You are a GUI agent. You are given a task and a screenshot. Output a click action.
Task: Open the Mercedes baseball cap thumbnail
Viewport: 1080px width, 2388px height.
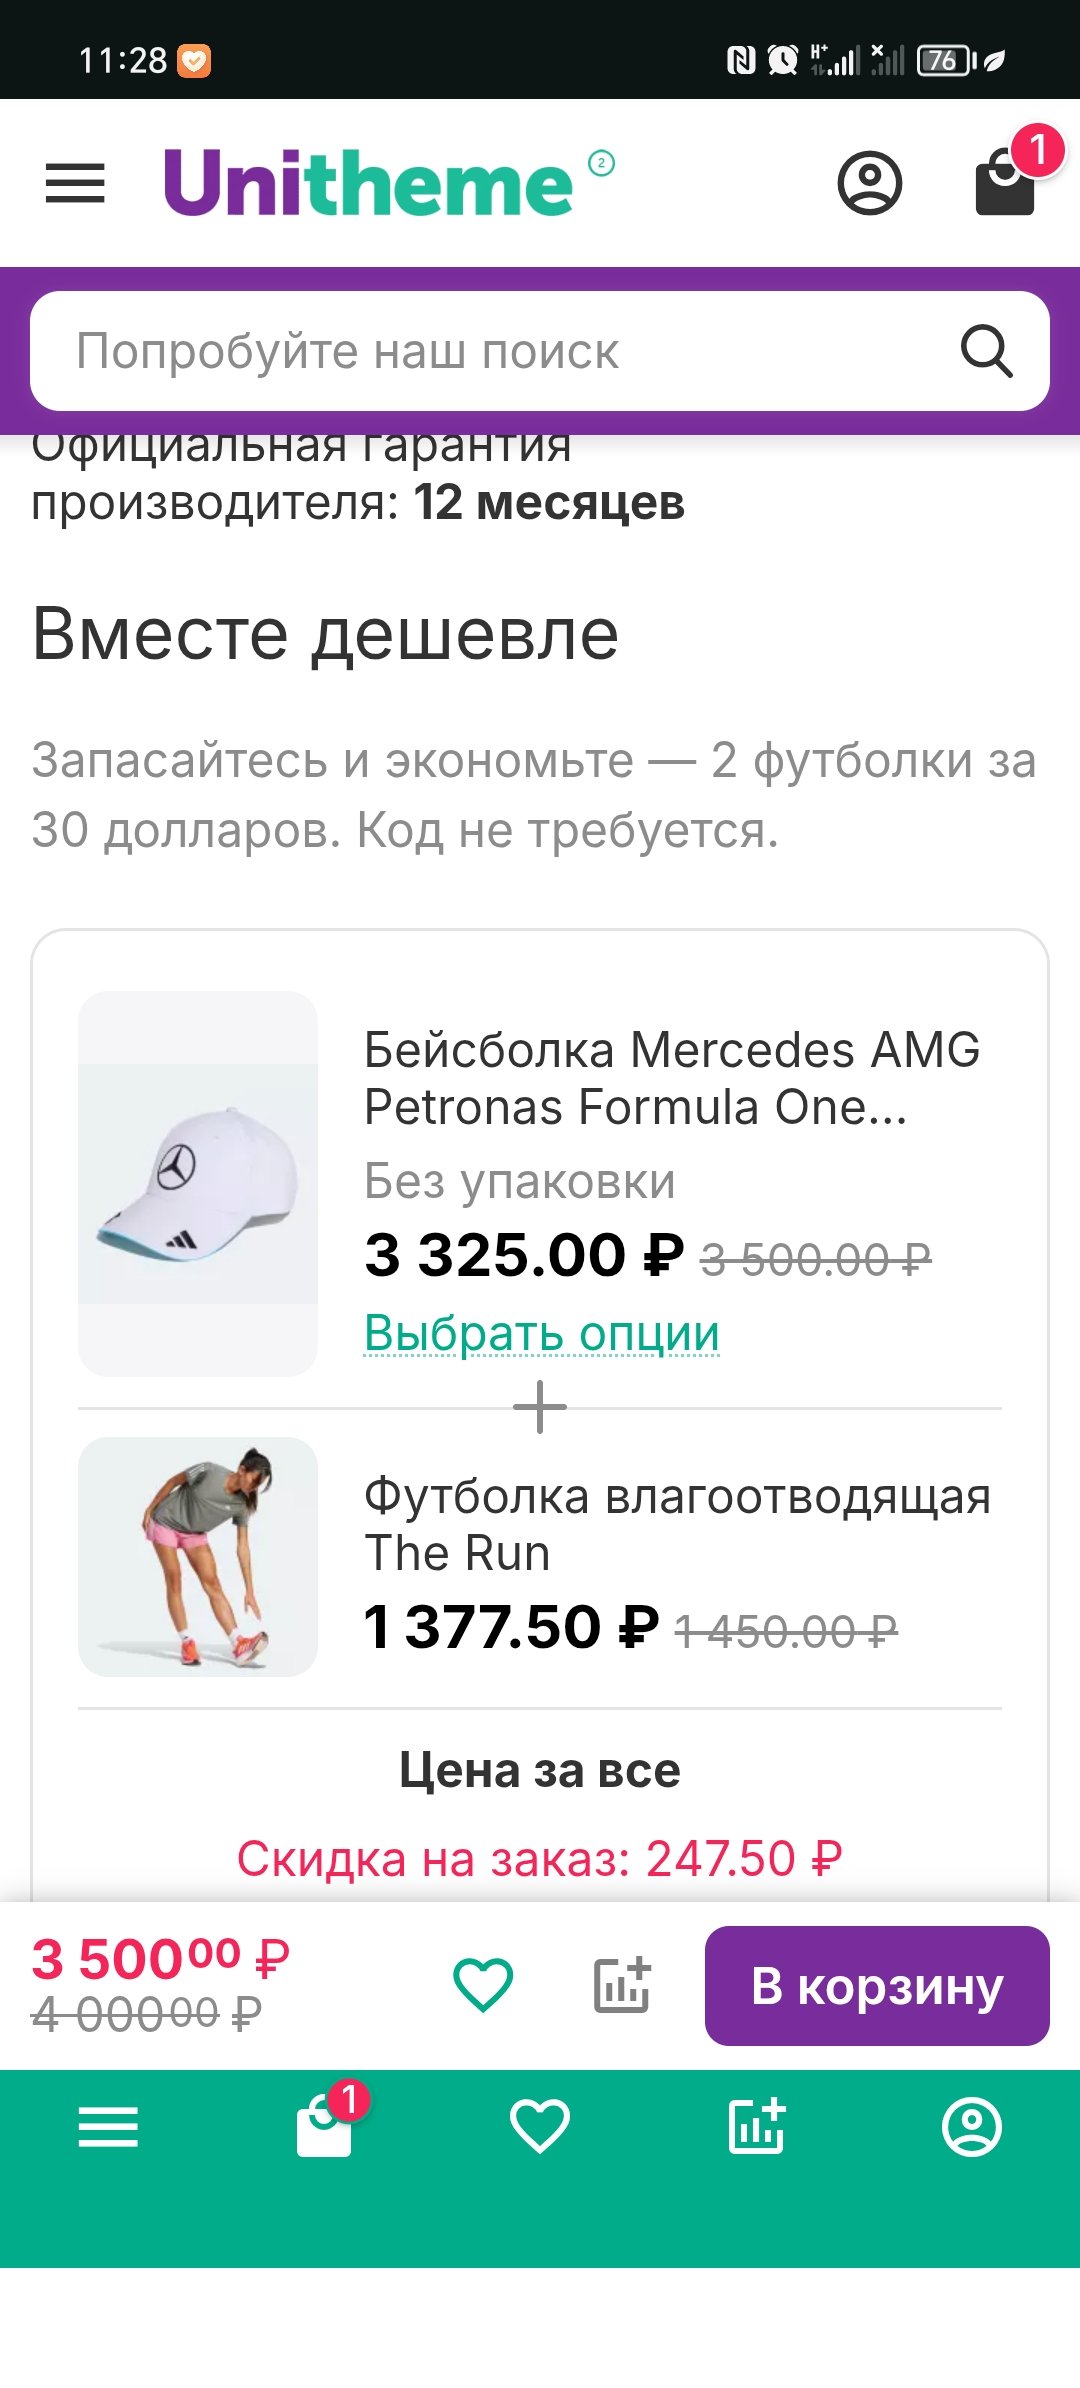point(198,1183)
